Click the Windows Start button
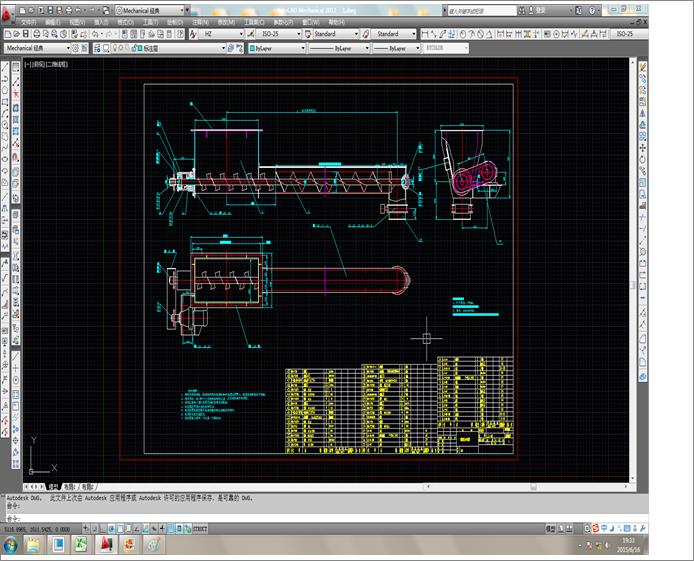694x561 pixels. coord(10,545)
